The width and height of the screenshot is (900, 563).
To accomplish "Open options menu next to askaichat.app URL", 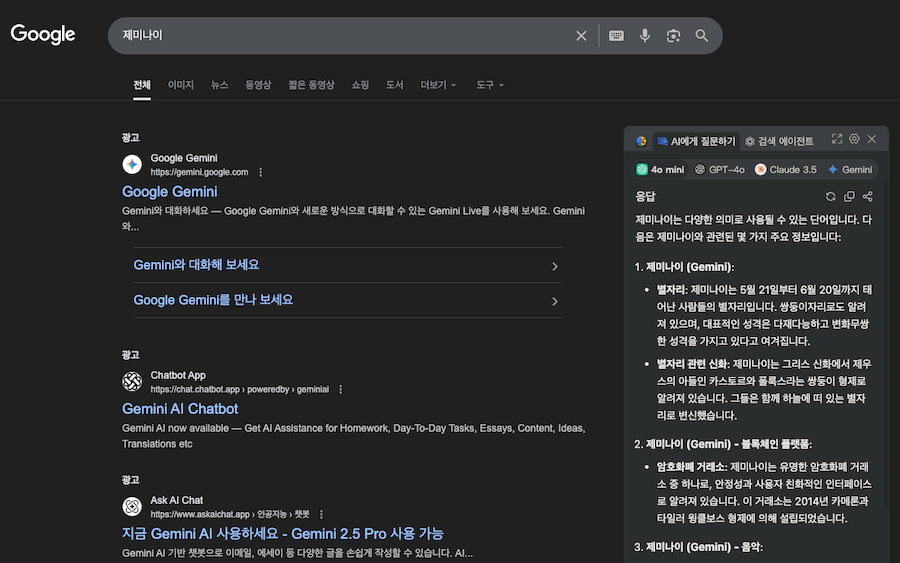I will (x=321, y=514).
